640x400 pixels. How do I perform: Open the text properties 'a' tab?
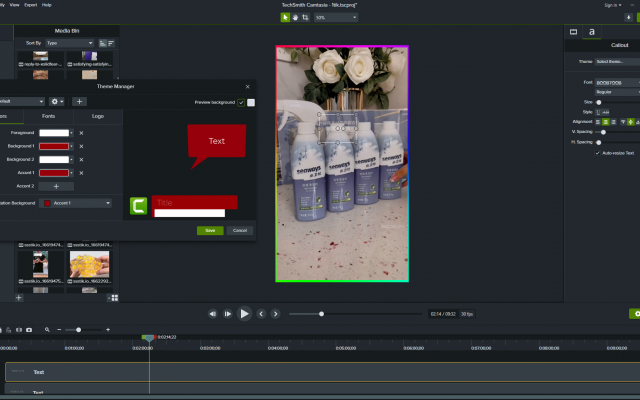pos(591,32)
